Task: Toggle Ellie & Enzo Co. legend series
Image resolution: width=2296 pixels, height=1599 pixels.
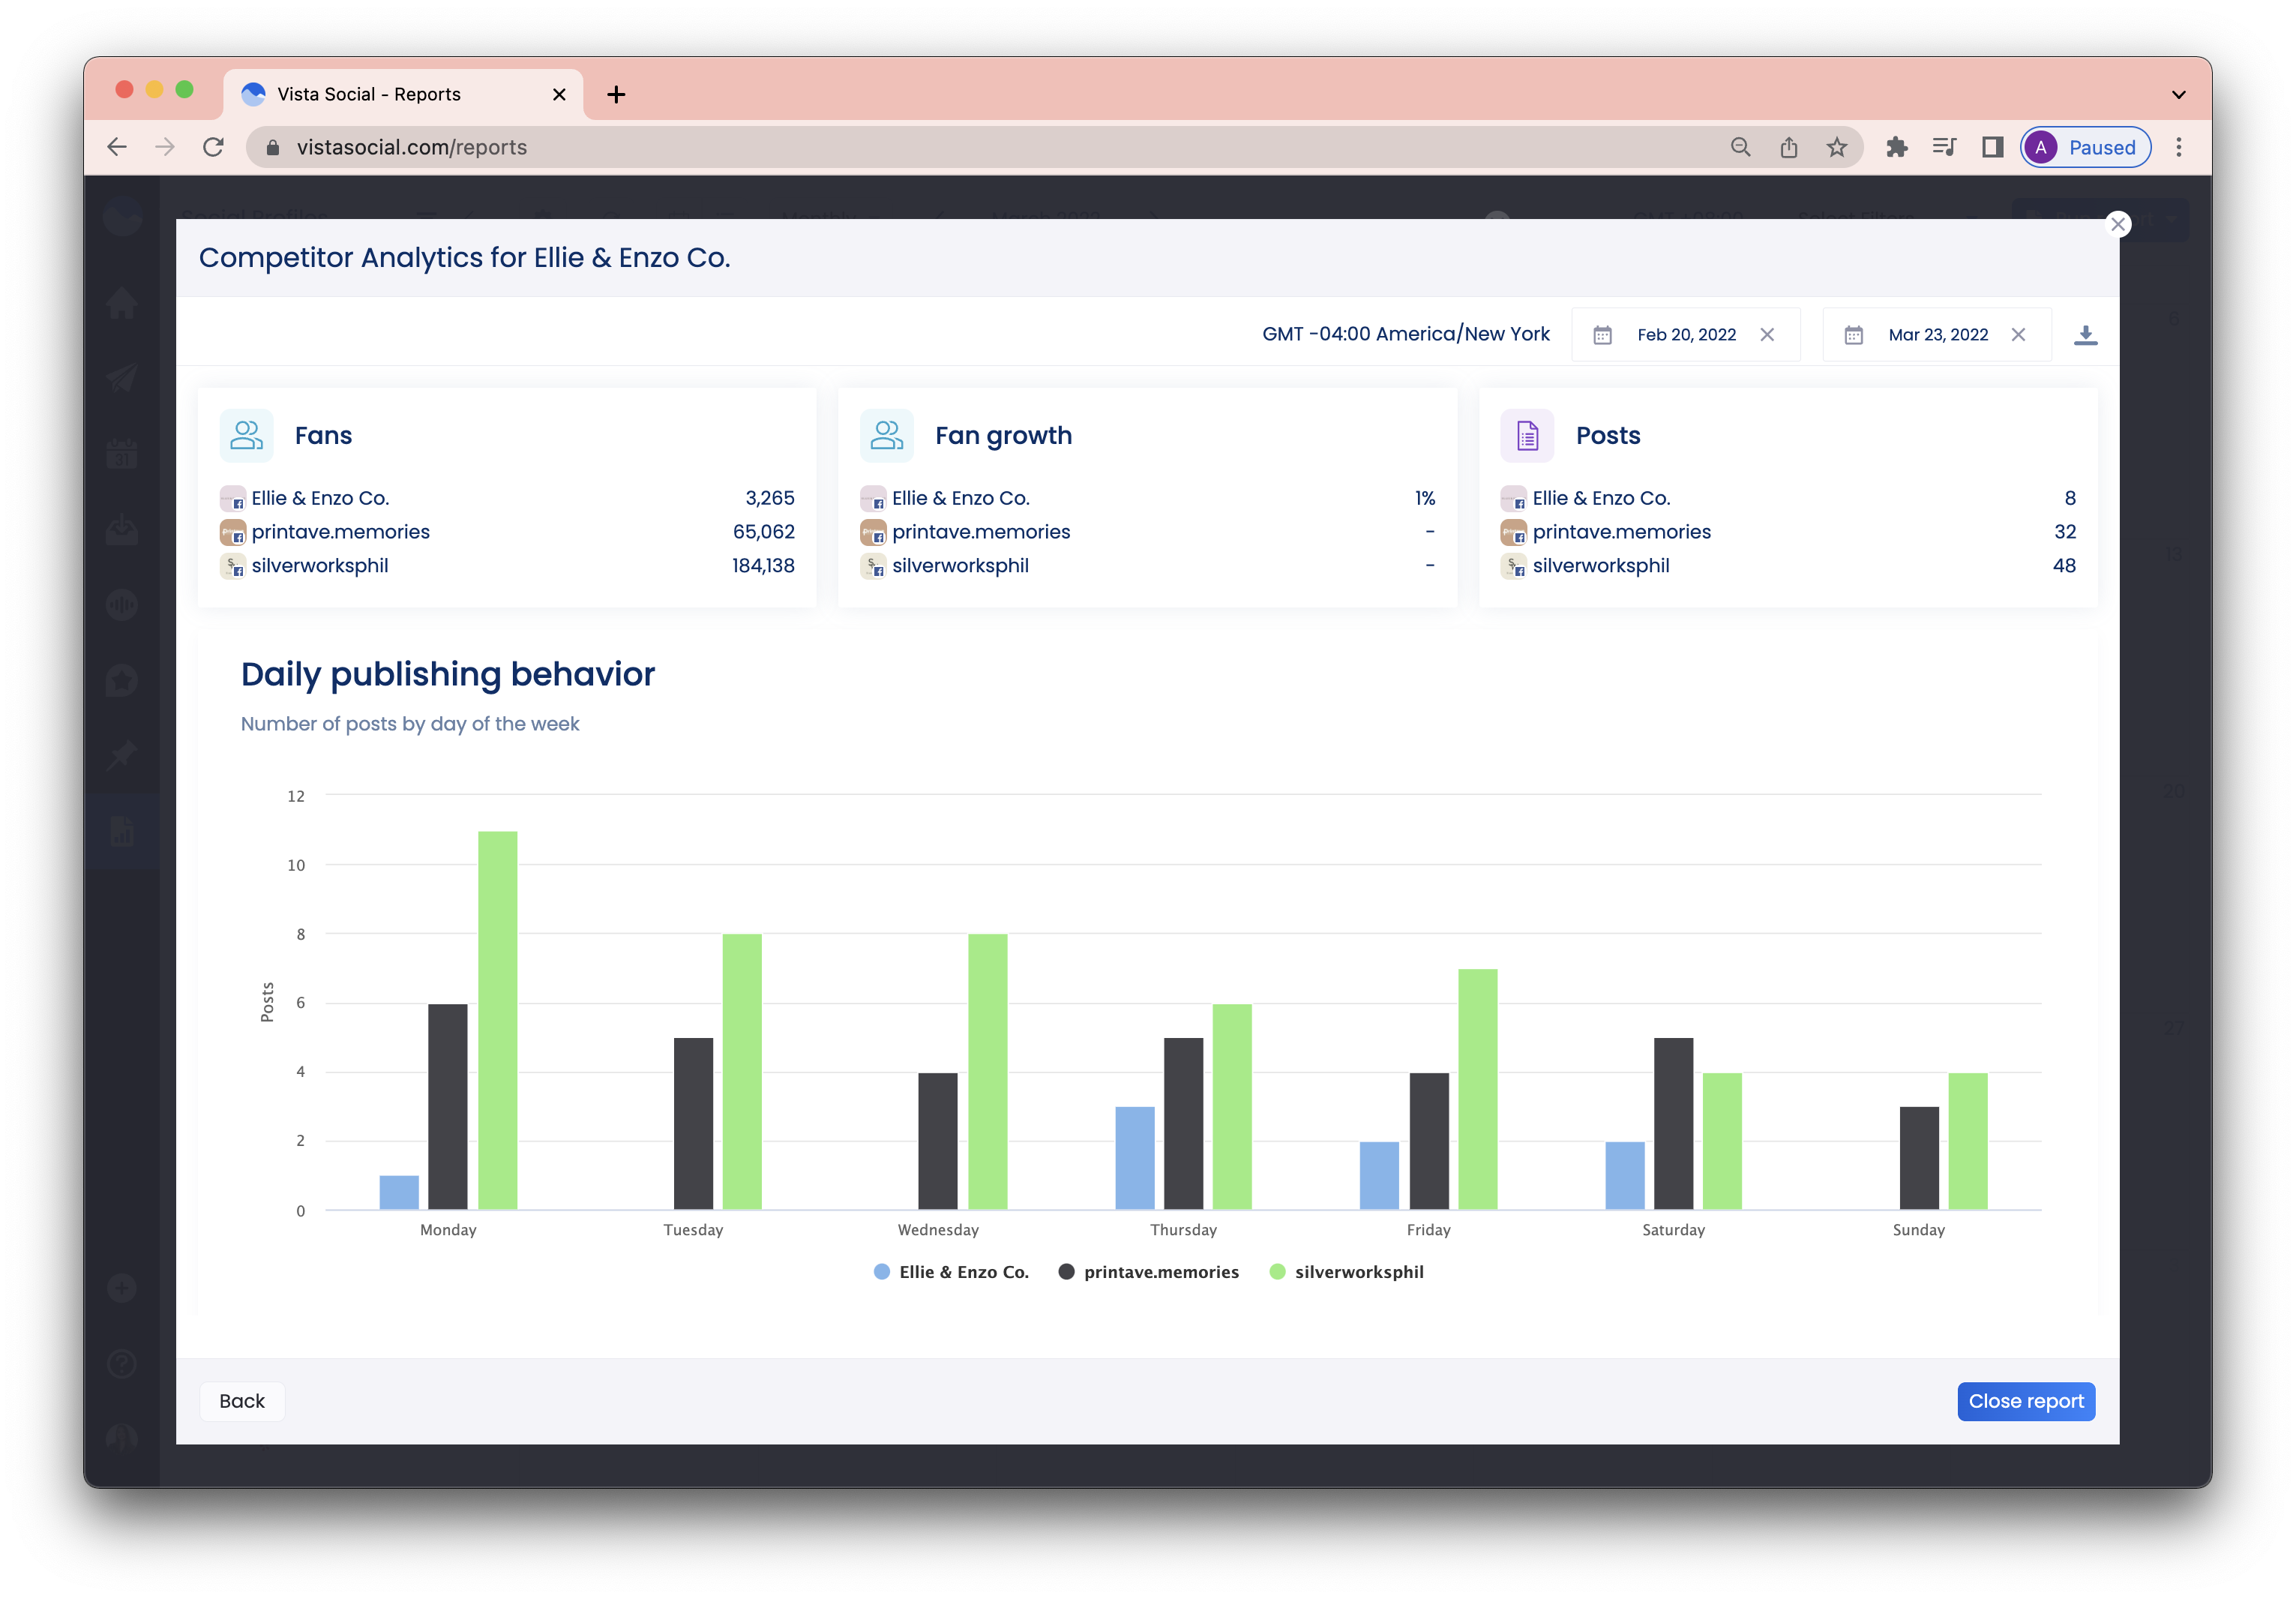Action: pyautogui.click(x=951, y=1272)
